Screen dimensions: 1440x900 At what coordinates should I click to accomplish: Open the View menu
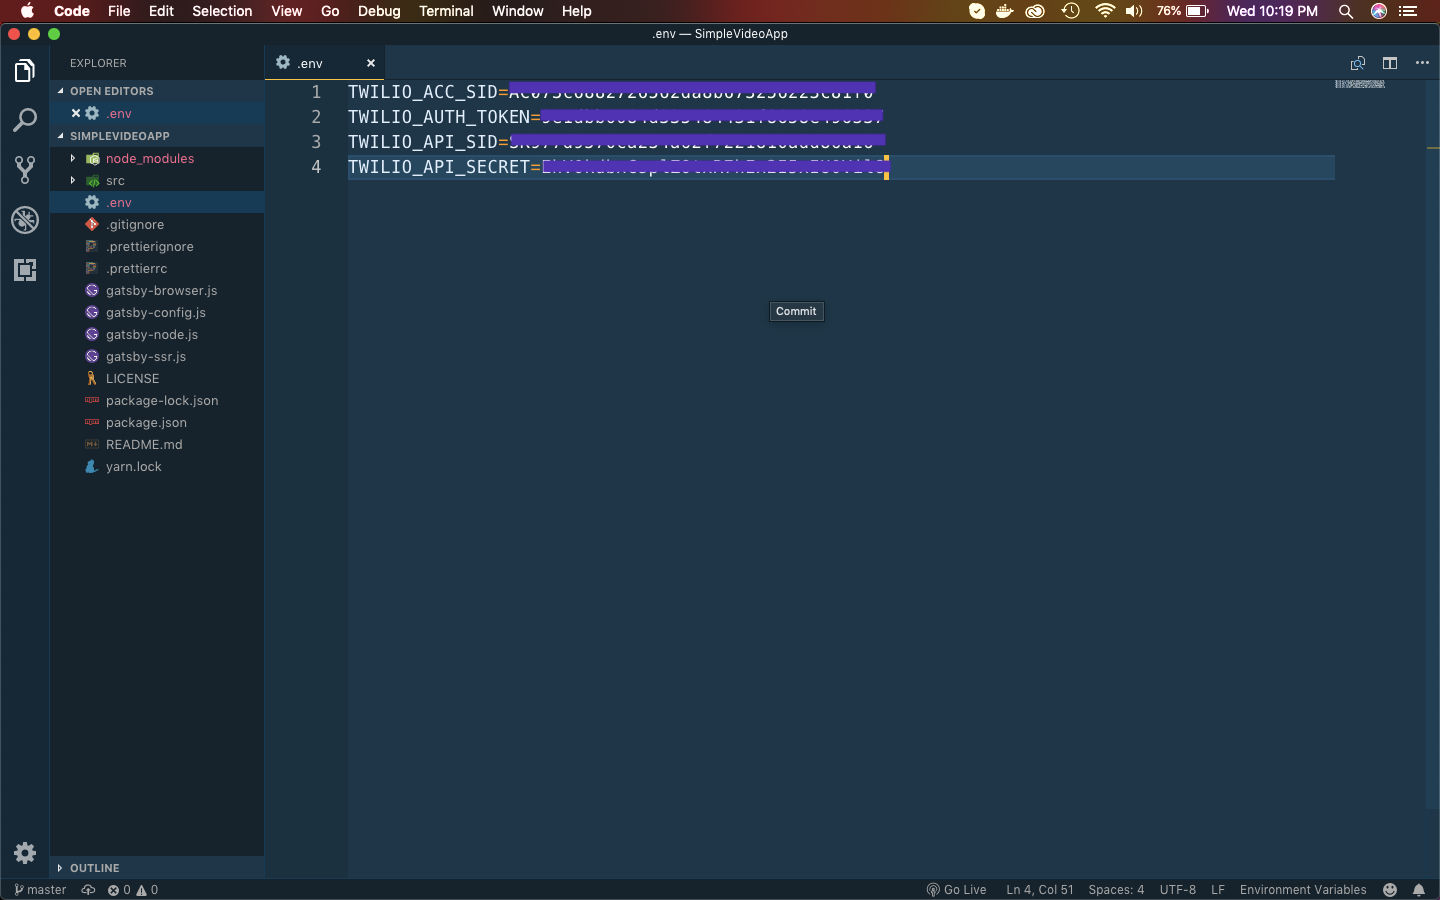coord(286,11)
